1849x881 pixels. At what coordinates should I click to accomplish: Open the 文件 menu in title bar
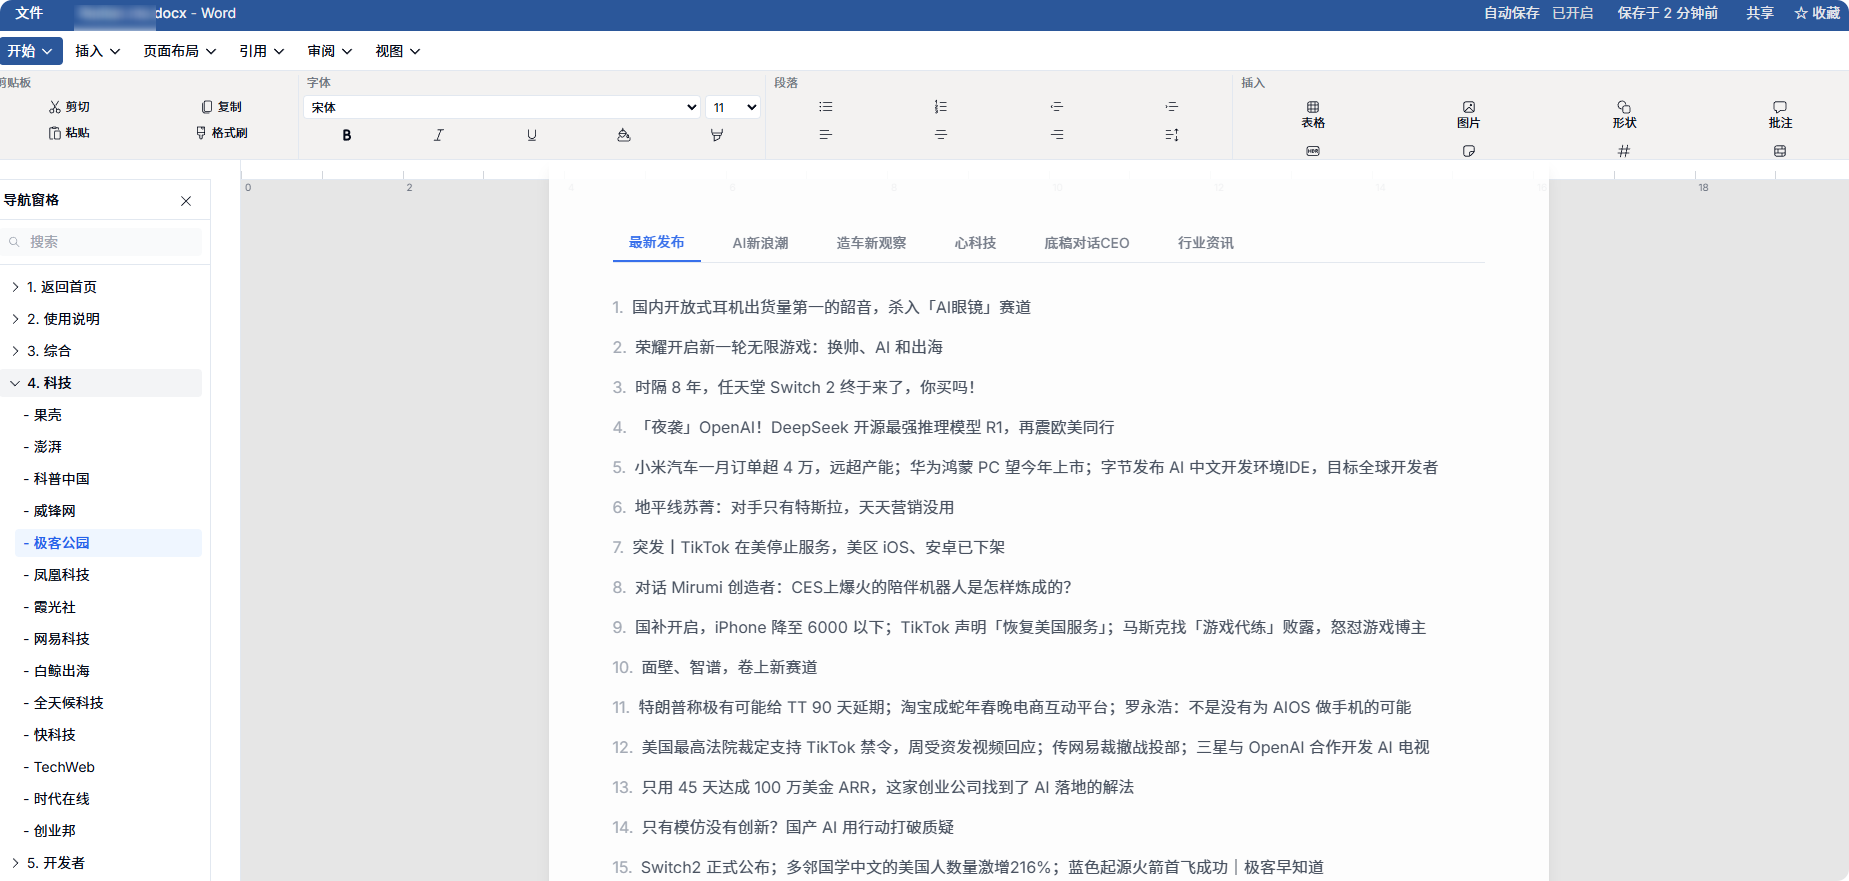(29, 13)
